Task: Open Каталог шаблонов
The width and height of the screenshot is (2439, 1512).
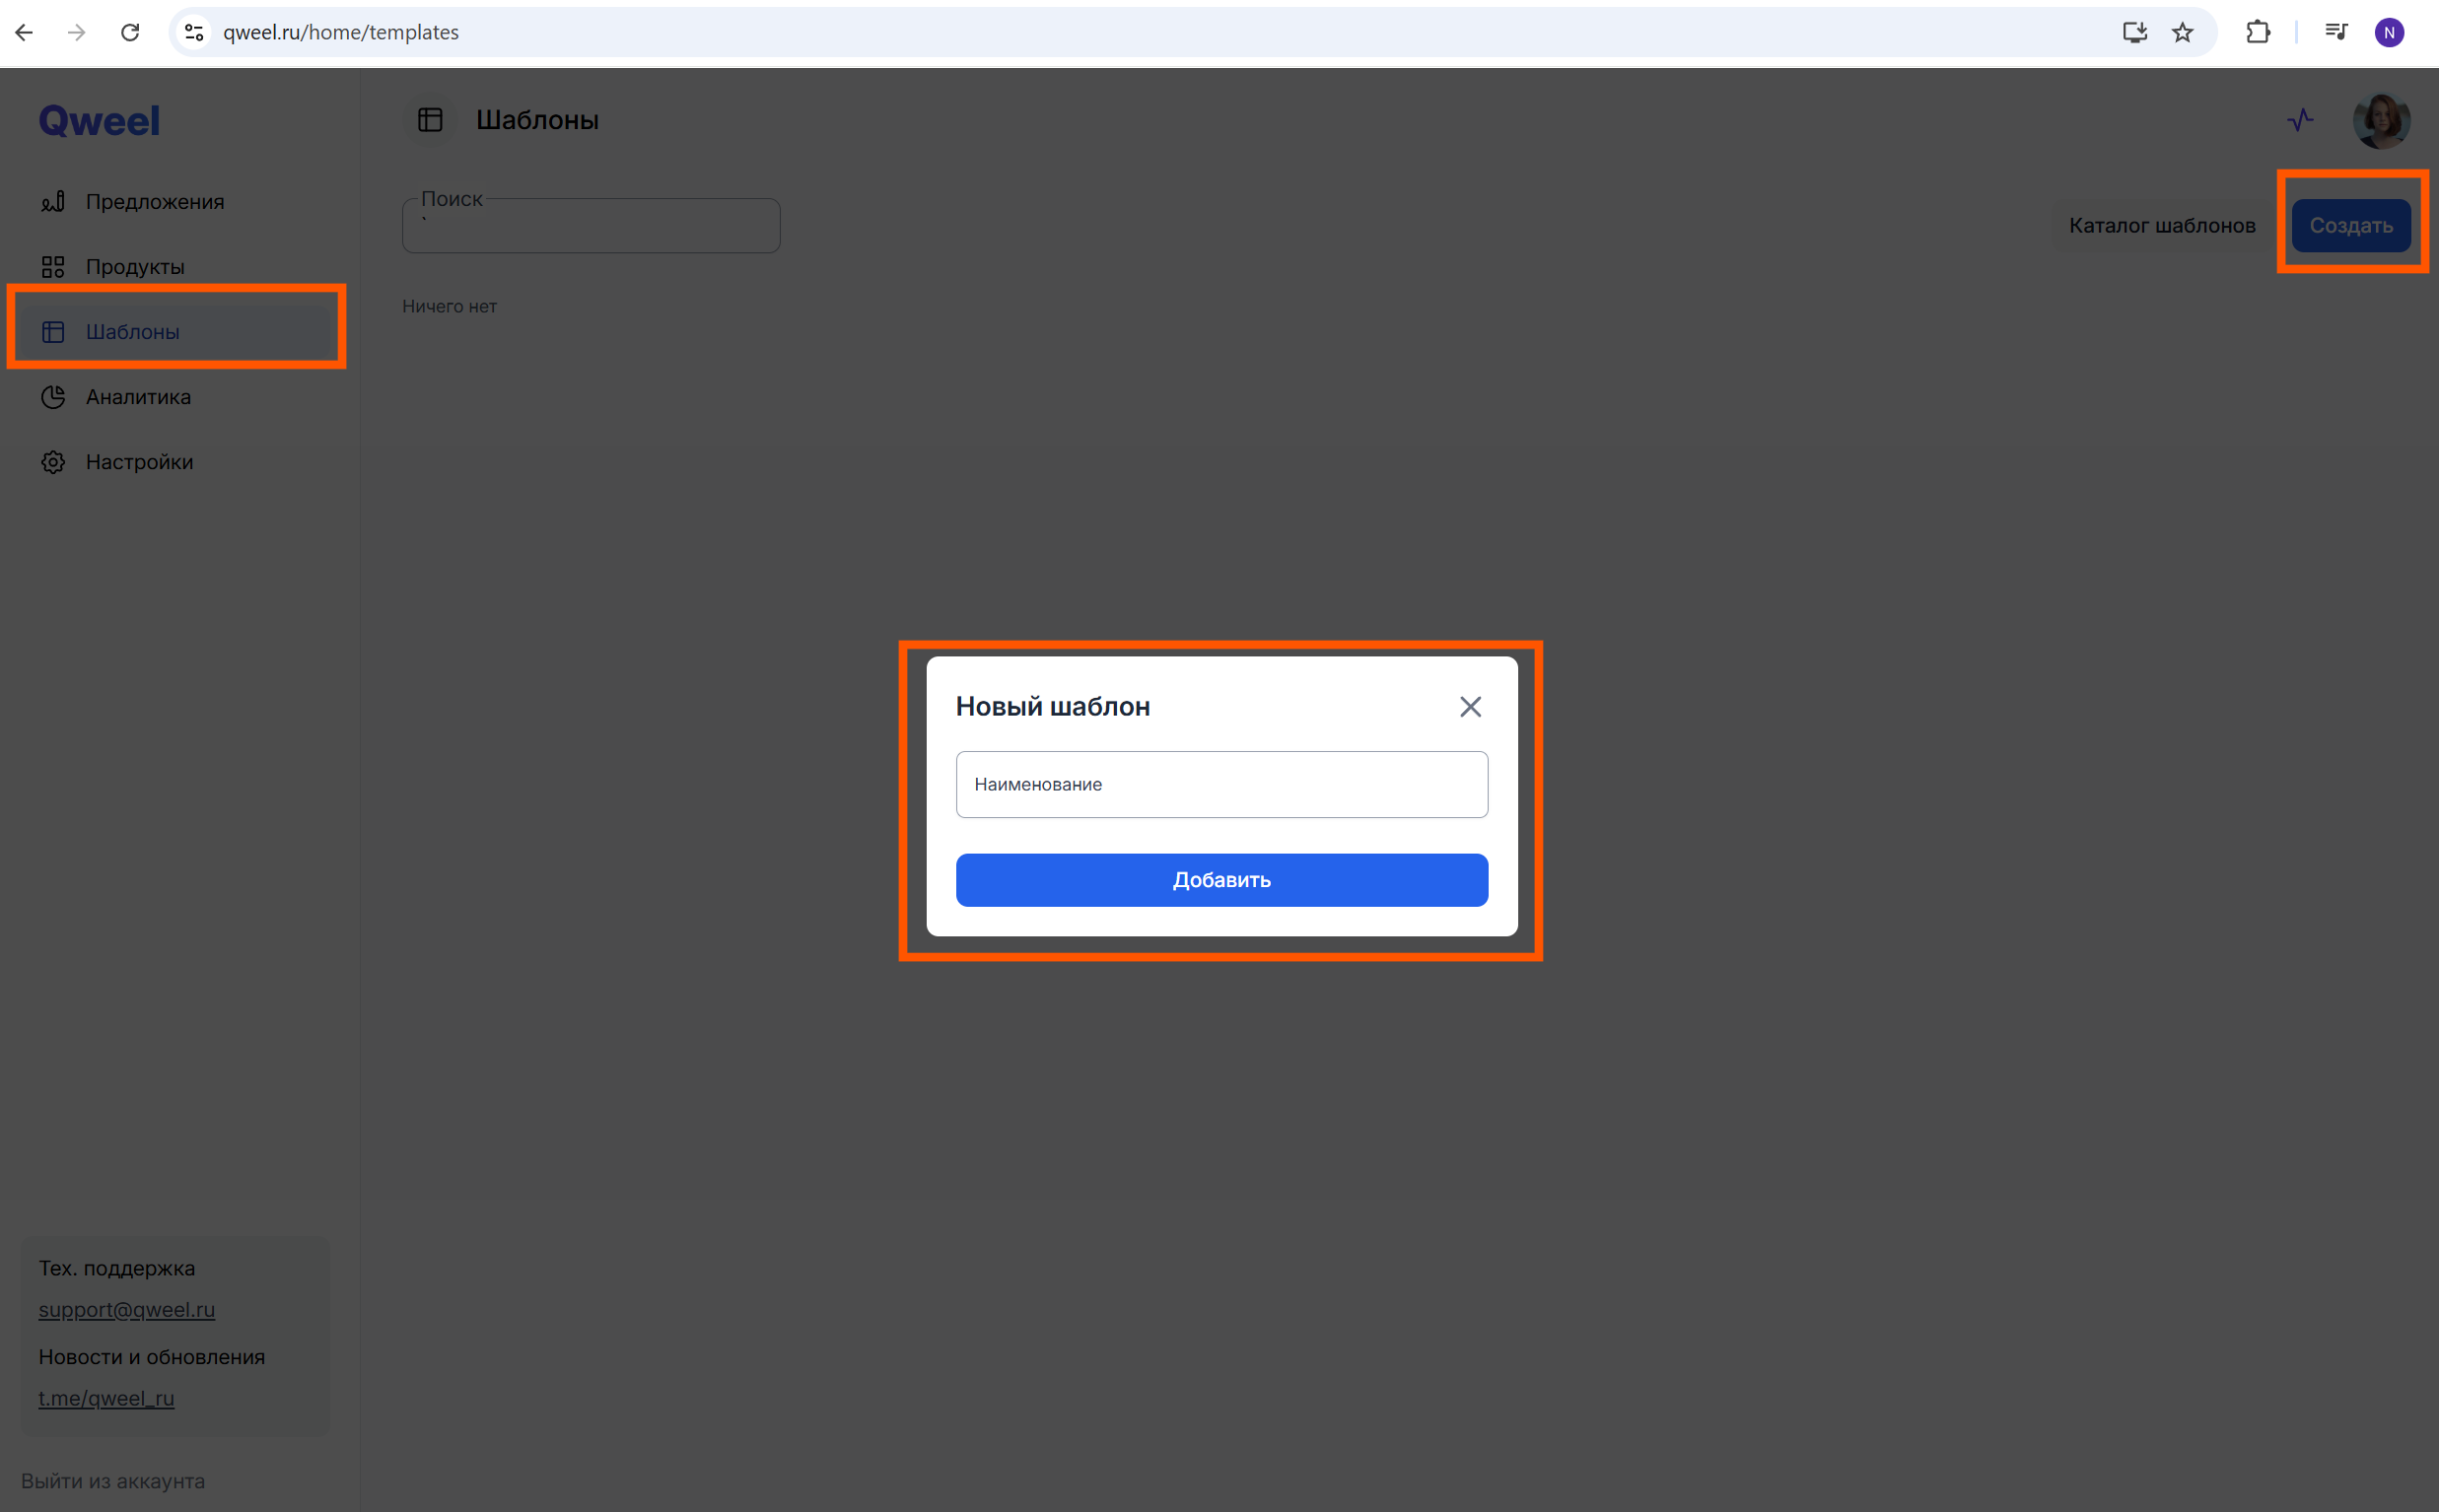Action: [2161, 226]
